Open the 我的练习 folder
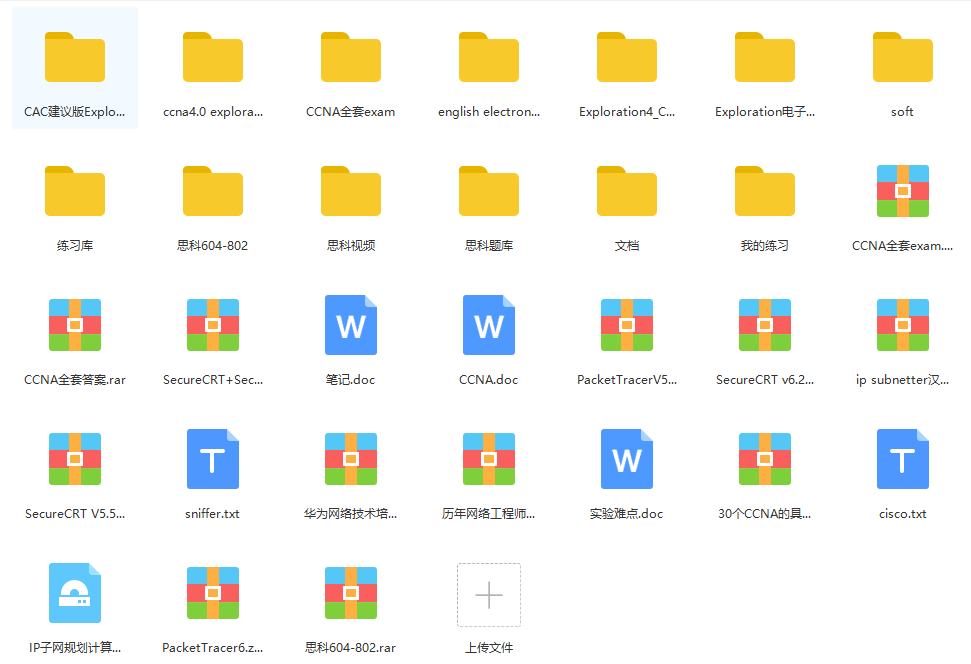971x664 pixels. [x=765, y=191]
